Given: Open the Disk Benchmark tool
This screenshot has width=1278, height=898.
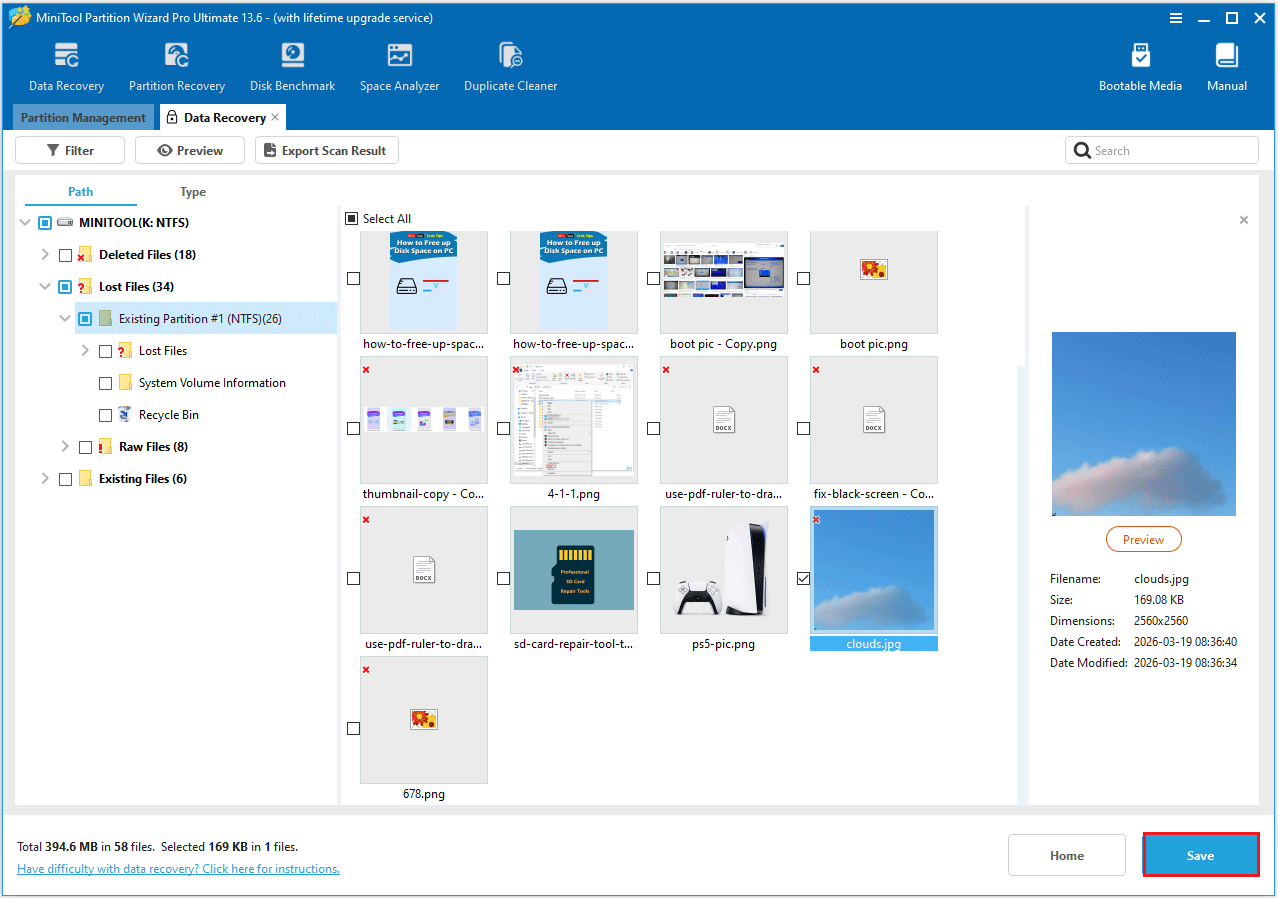Looking at the screenshot, I should (x=292, y=66).
